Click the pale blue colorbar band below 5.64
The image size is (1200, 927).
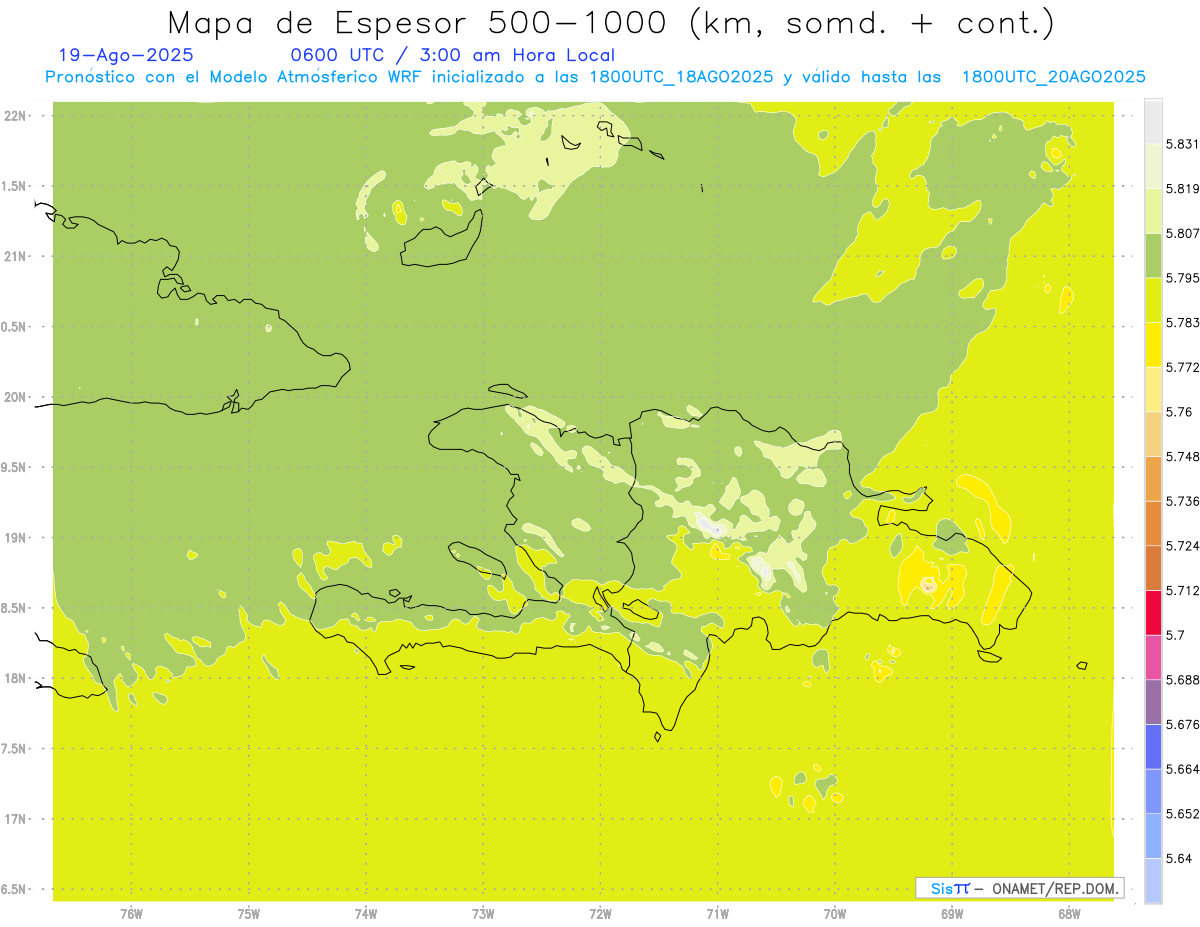[x=1153, y=881]
